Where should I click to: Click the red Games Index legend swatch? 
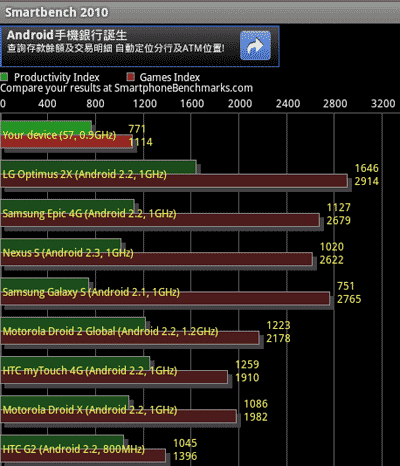coord(130,77)
